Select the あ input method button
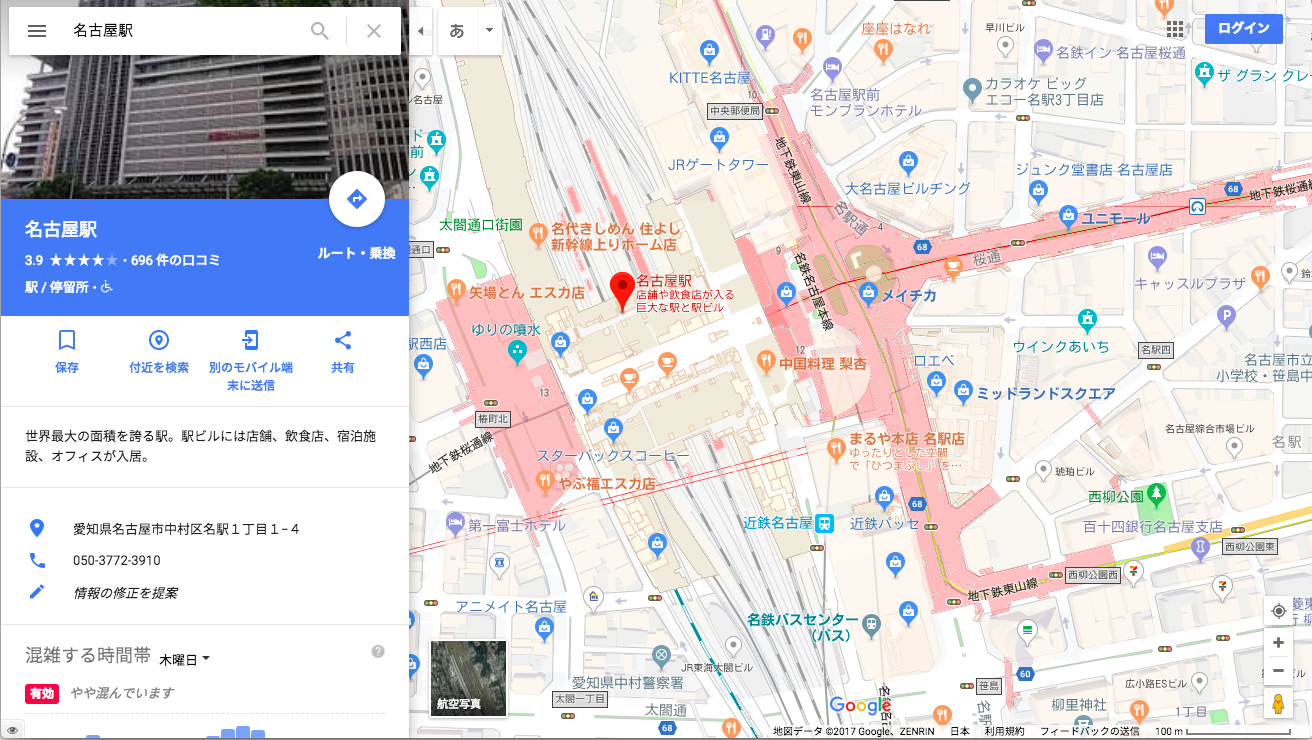This screenshot has width=1312, height=740. click(457, 31)
